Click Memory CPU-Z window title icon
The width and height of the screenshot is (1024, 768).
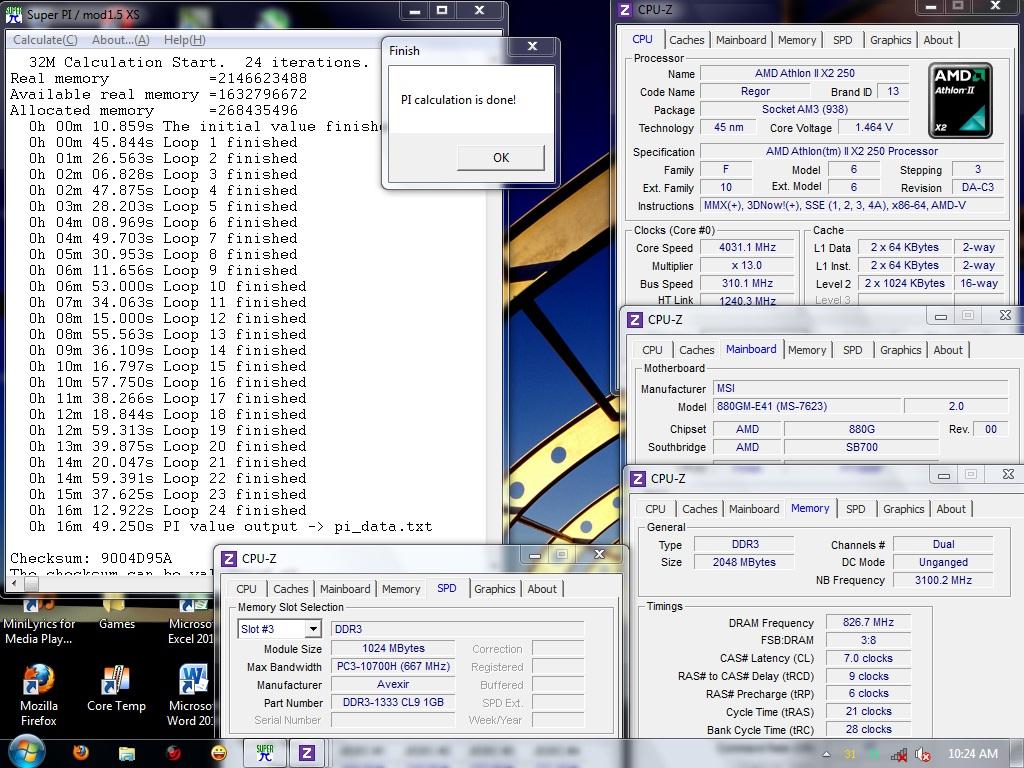(x=637, y=479)
